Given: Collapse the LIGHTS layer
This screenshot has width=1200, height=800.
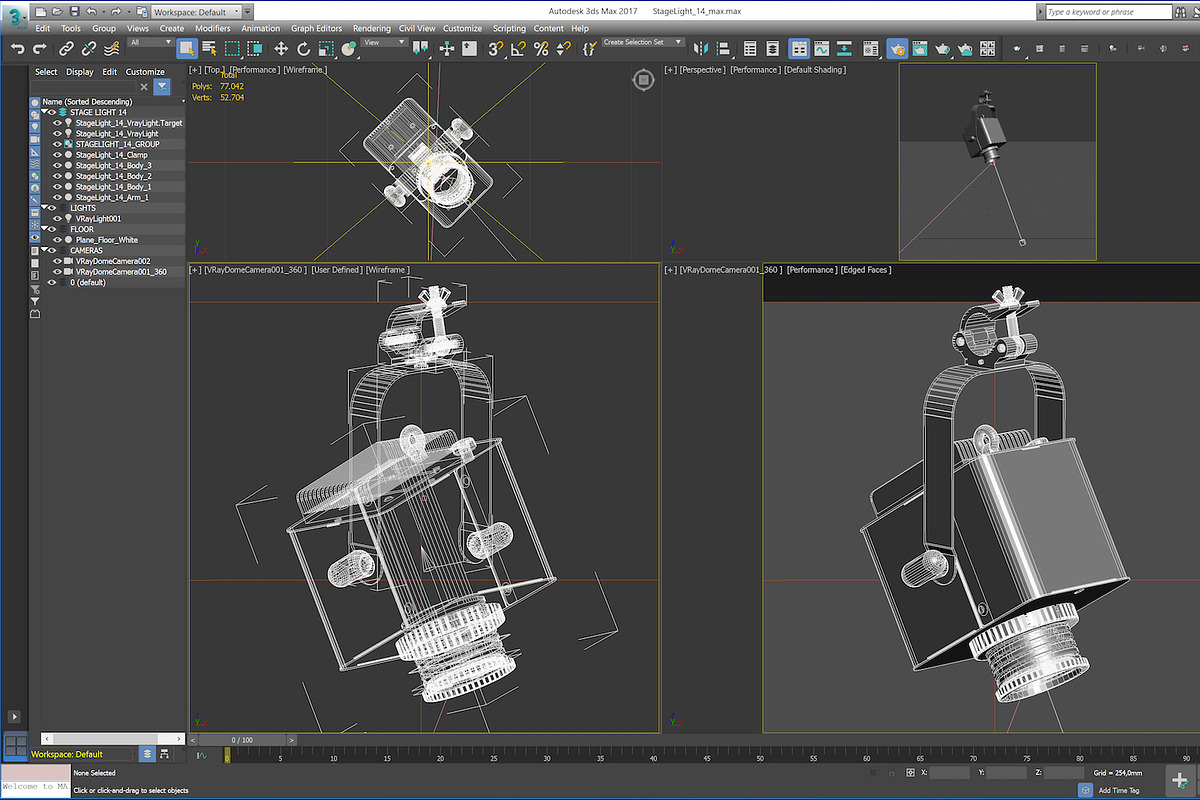Looking at the screenshot, I should pos(44,208).
